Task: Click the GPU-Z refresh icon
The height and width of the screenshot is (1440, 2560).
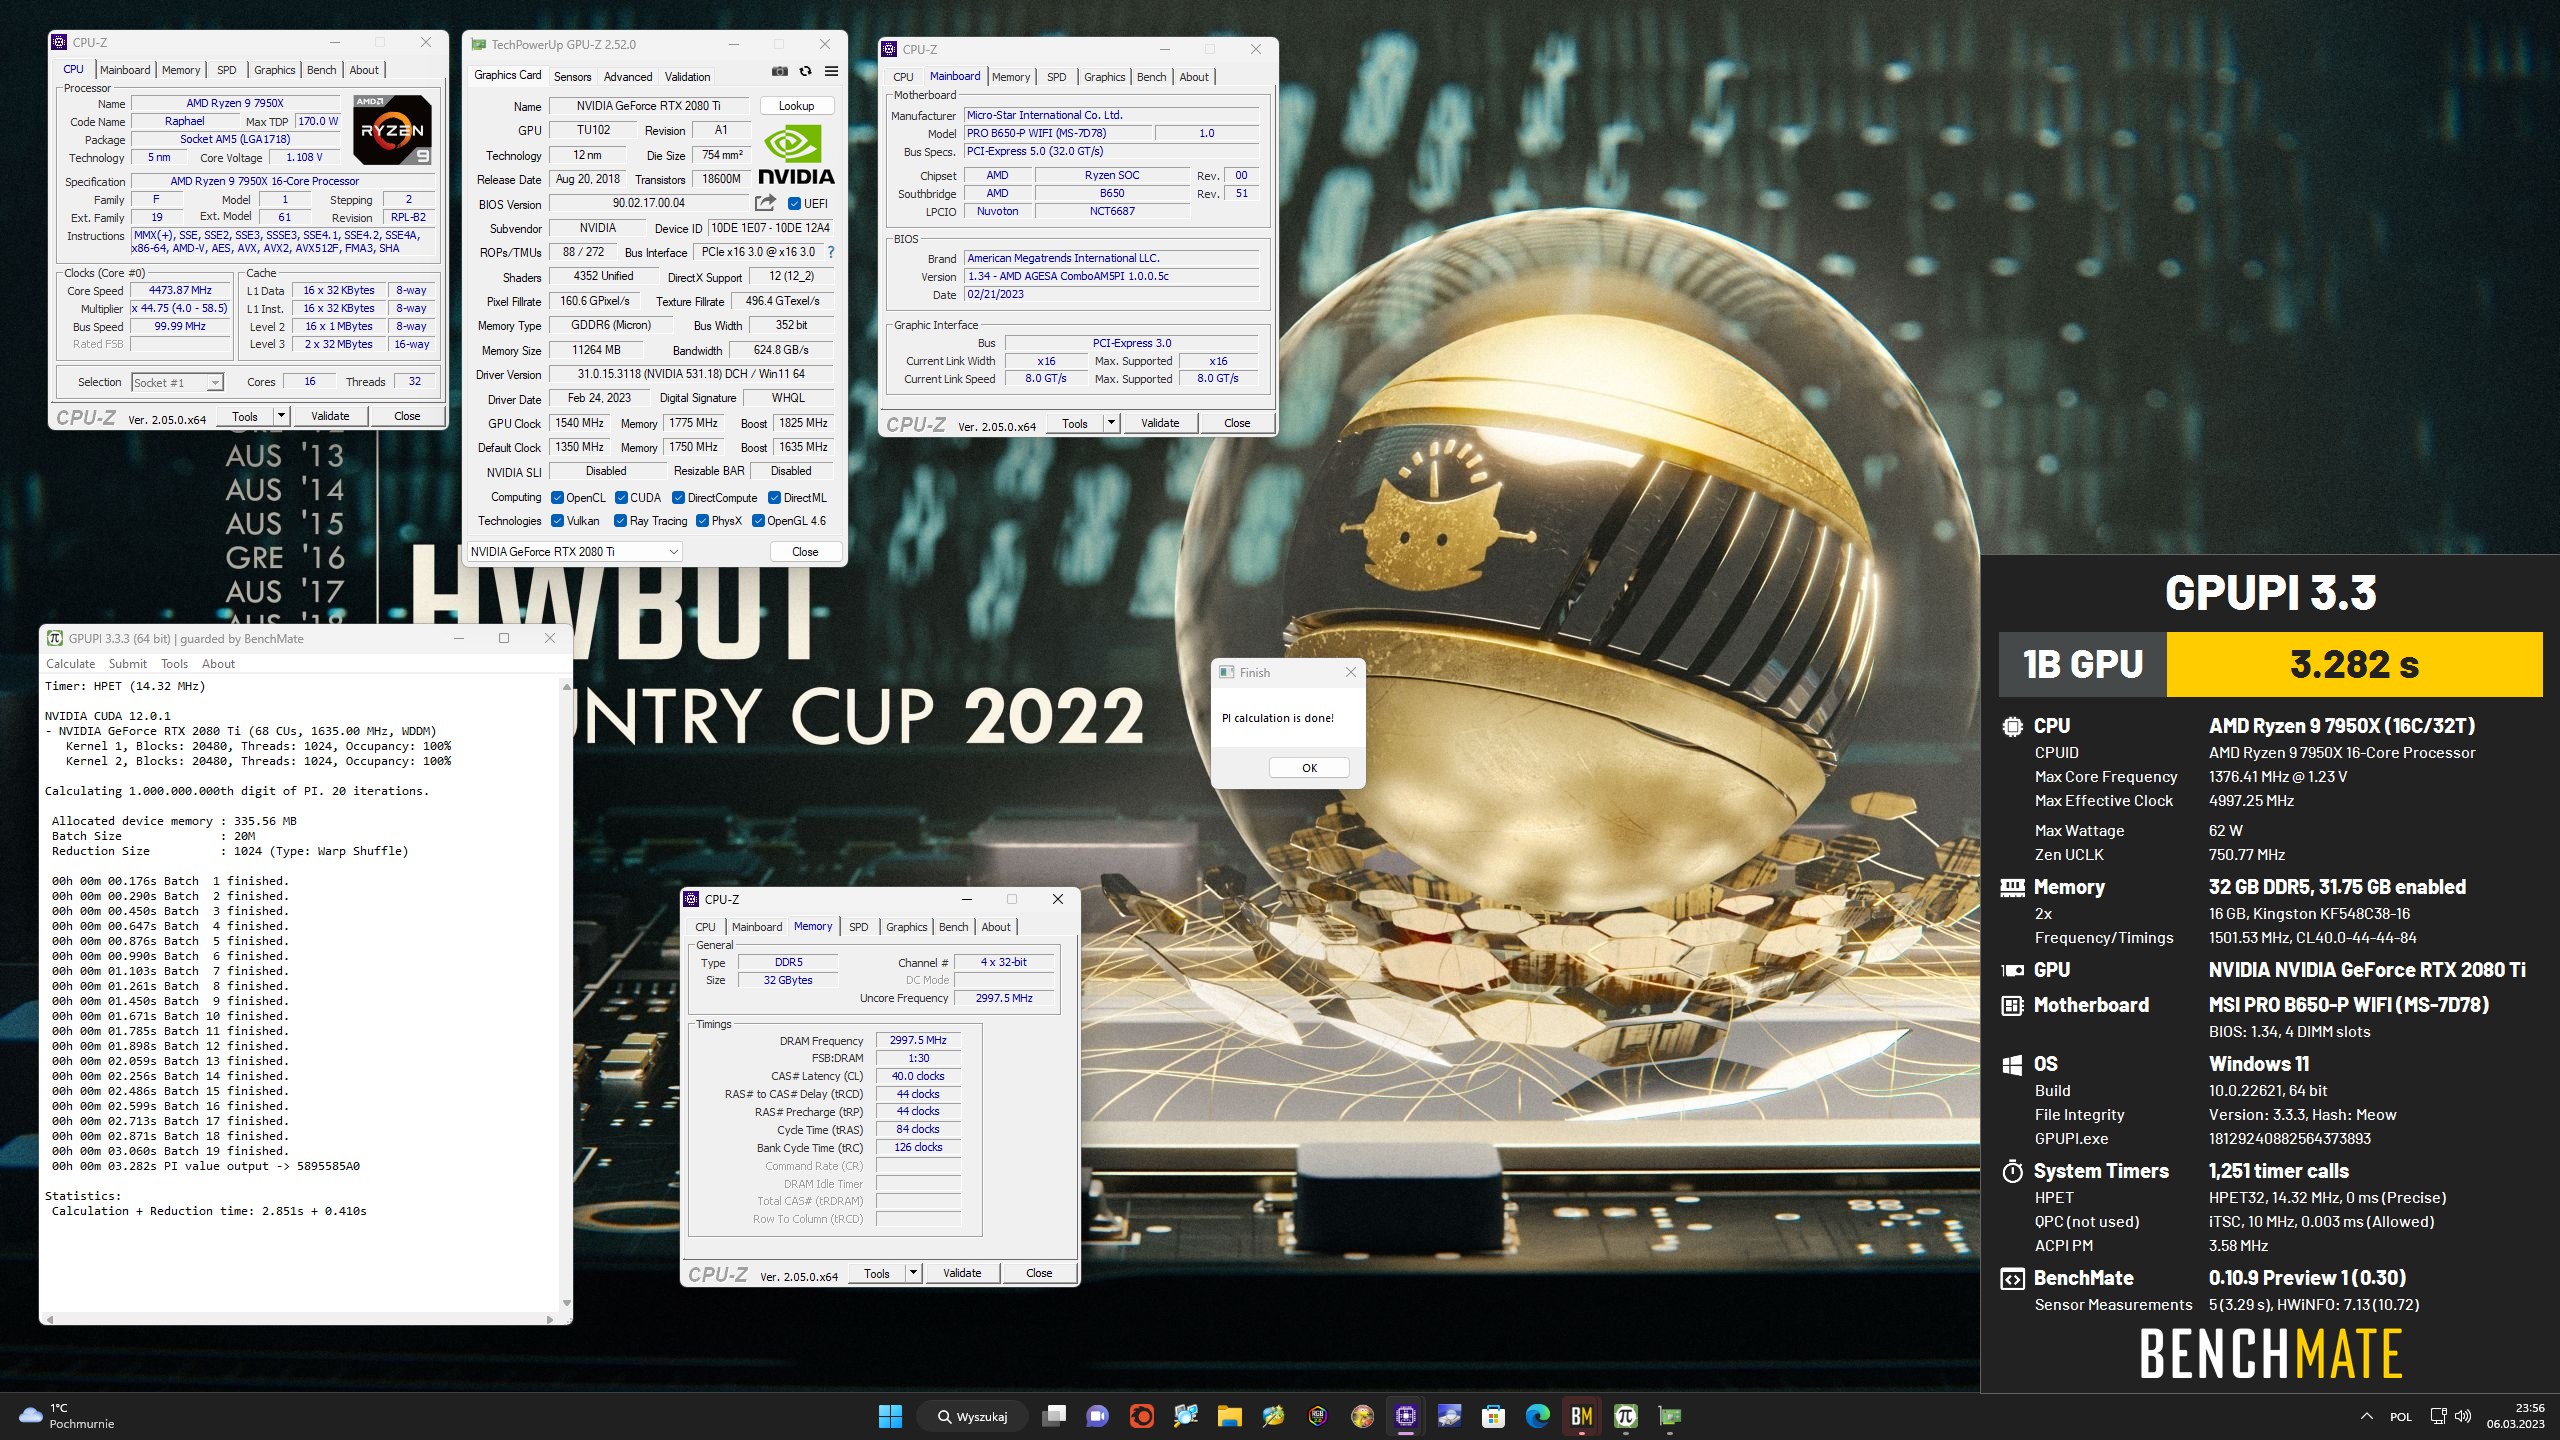Action: (805, 71)
